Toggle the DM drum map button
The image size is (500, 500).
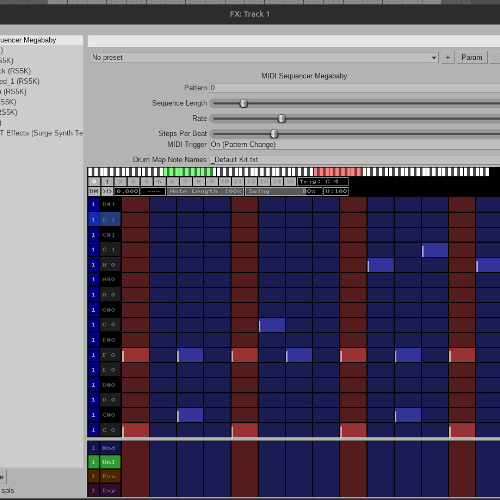coord(94,191)
